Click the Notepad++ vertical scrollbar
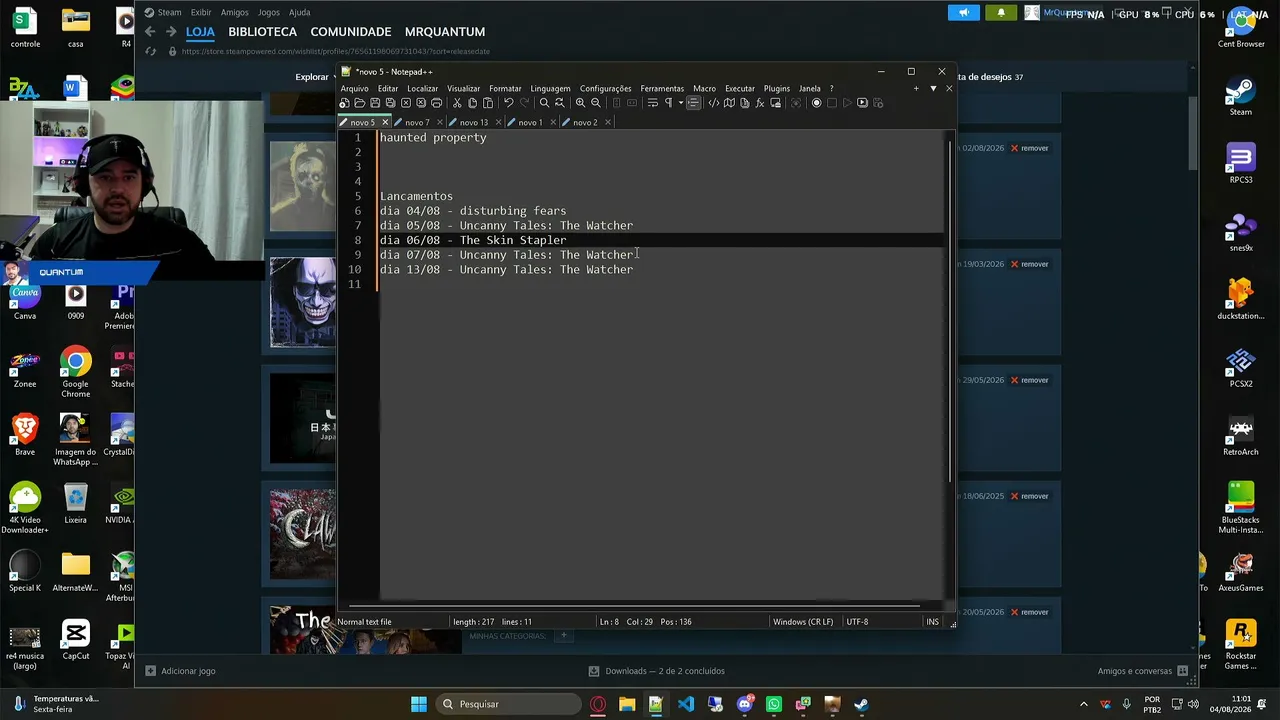Image resolution: width=1280 pixels, height=720 pixels. click(949, 310)
